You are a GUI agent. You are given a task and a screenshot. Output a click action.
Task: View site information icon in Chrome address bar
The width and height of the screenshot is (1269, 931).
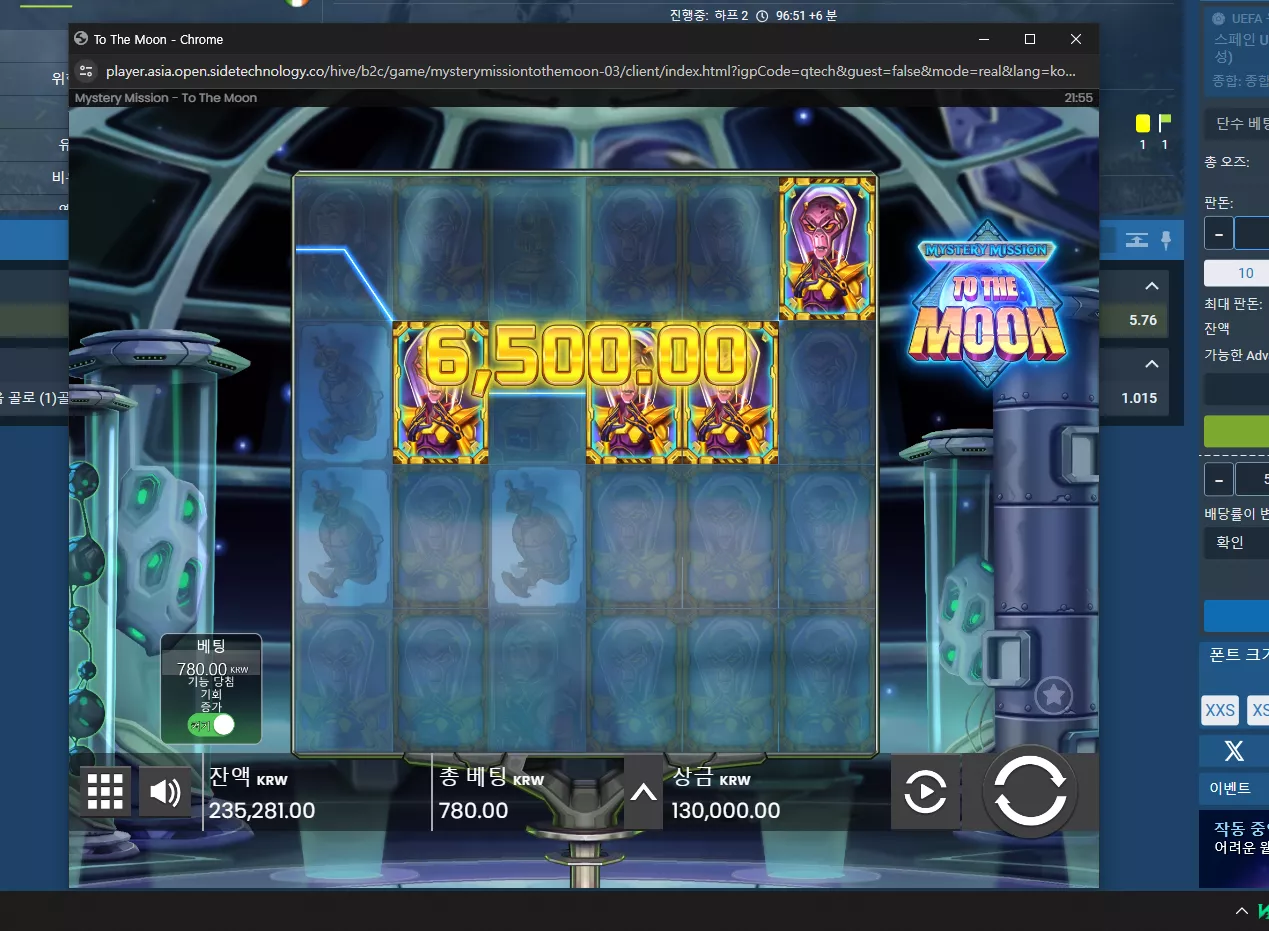86,71
